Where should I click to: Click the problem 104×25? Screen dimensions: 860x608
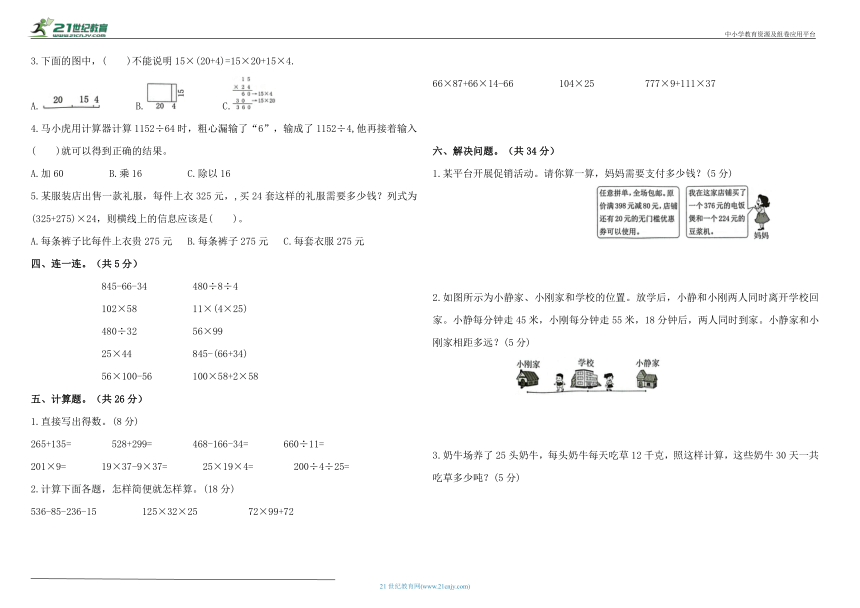pyautogui.click(x=576, y=83)
